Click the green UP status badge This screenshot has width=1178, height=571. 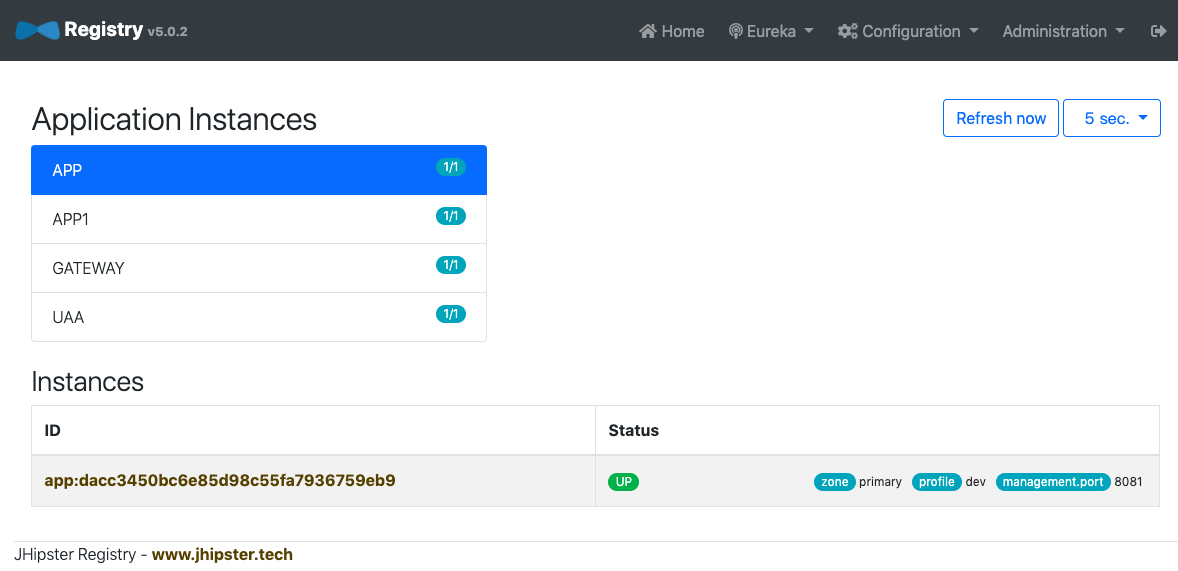tap(624, 482)
